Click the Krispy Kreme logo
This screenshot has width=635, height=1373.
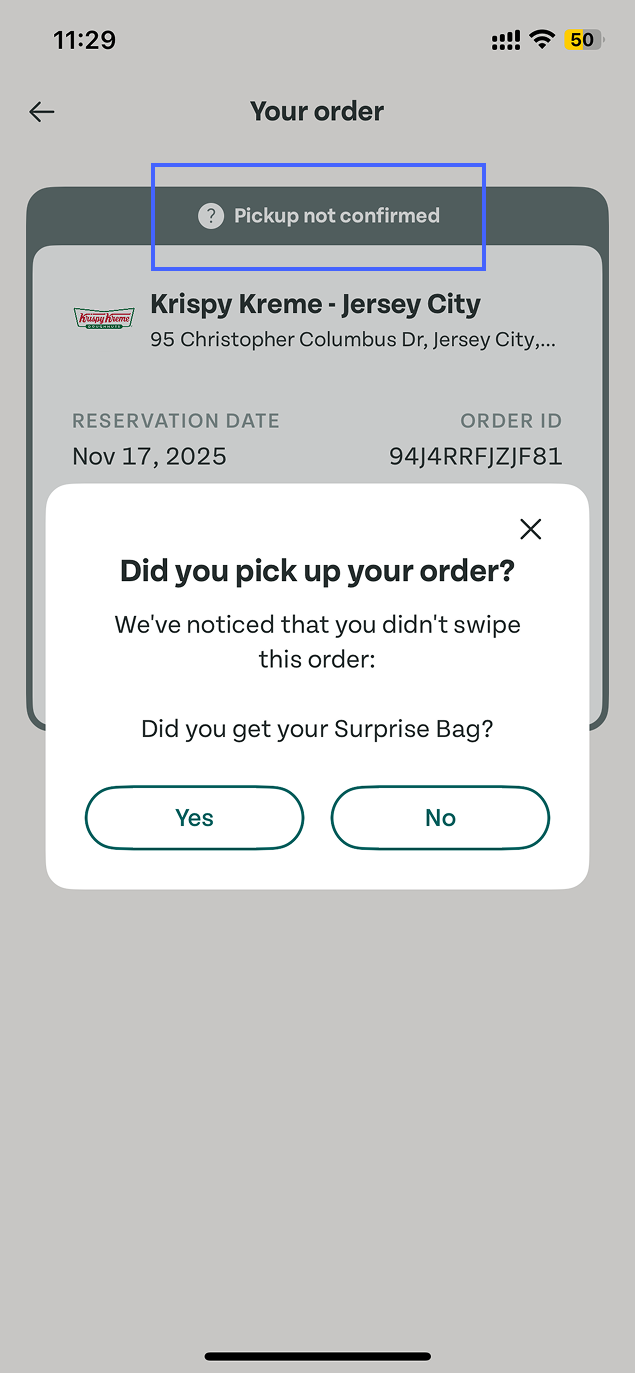click(104, 318)
